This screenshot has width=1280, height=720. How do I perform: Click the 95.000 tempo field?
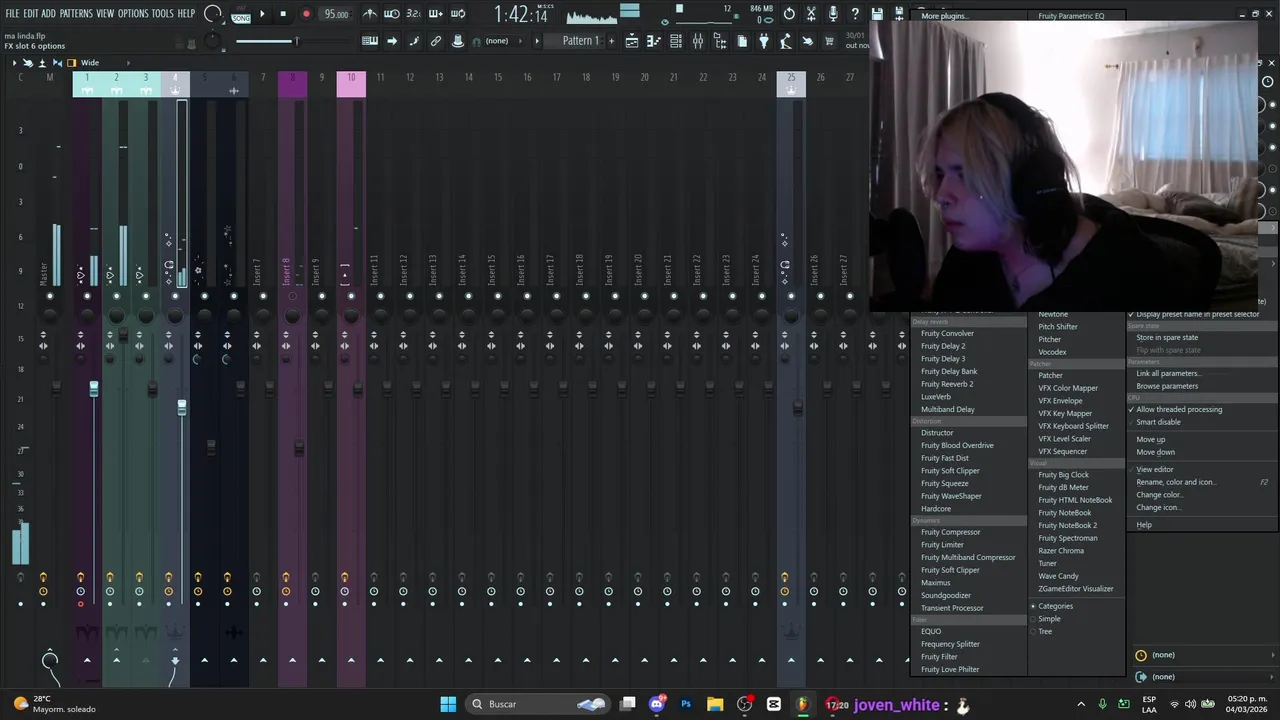click(337, 14)
